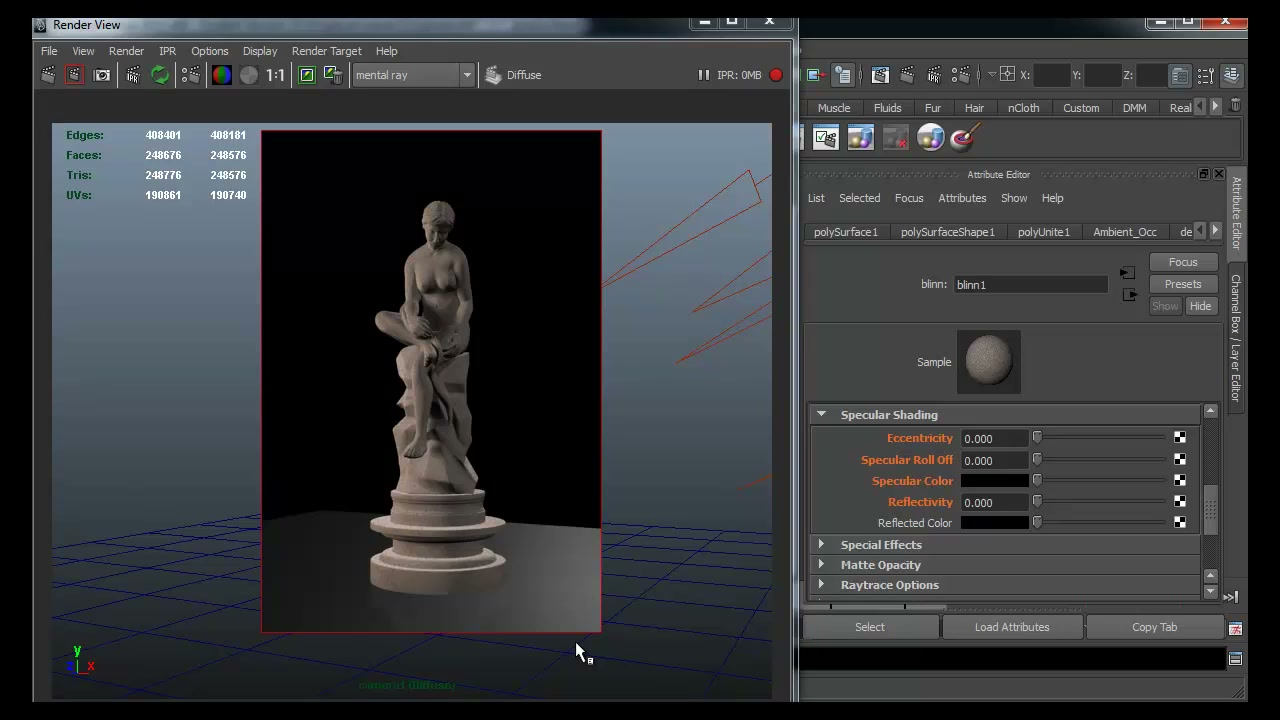Collapse the Specular Shading section
The height and width of the screenshot is (720, 1280).
click(821, 414)
